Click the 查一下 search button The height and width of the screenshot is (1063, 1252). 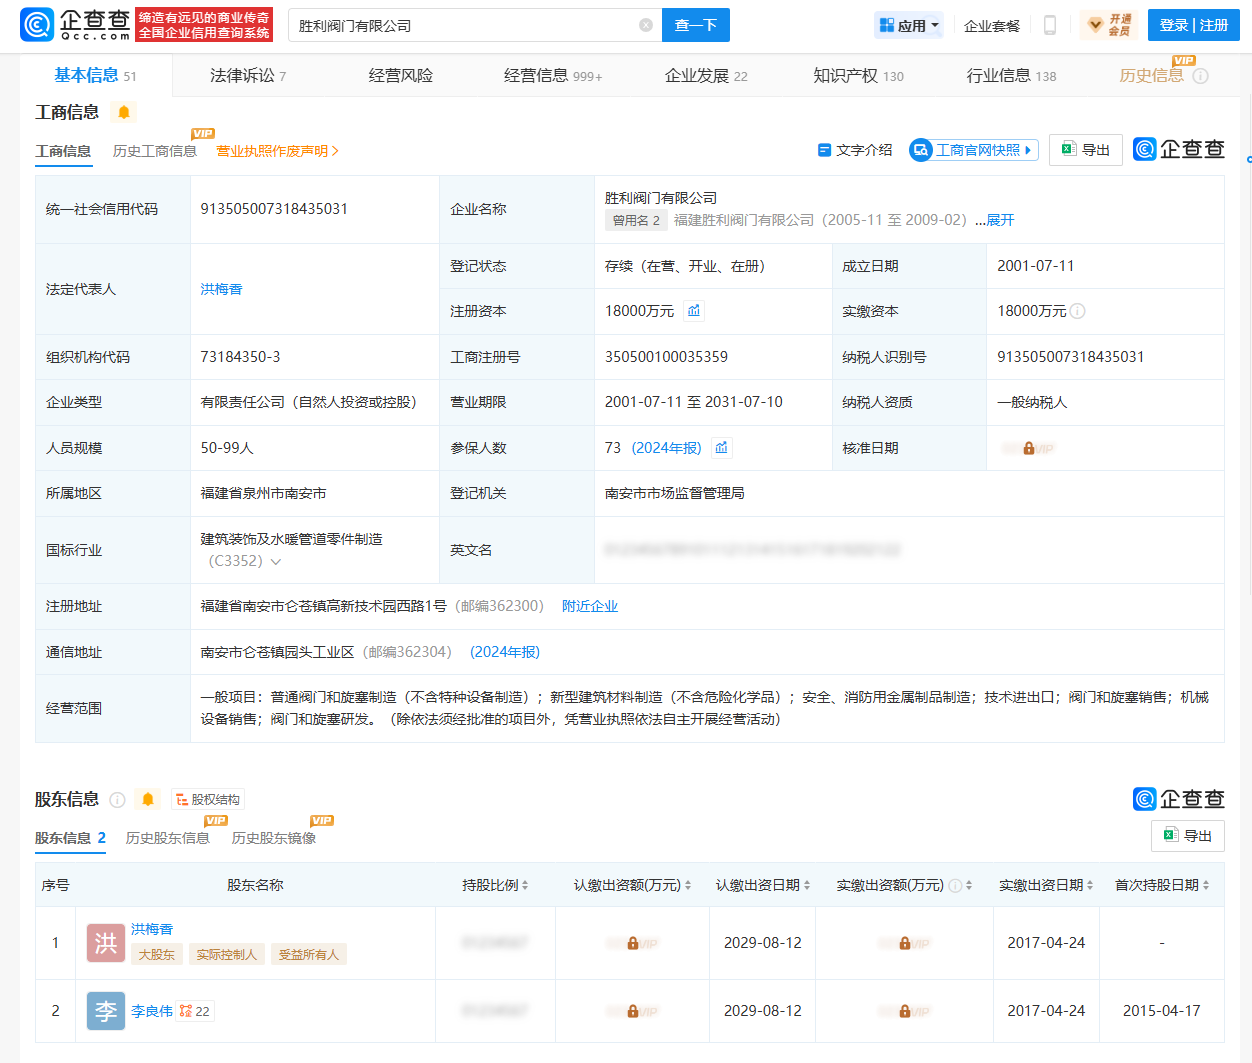[695, 25]
